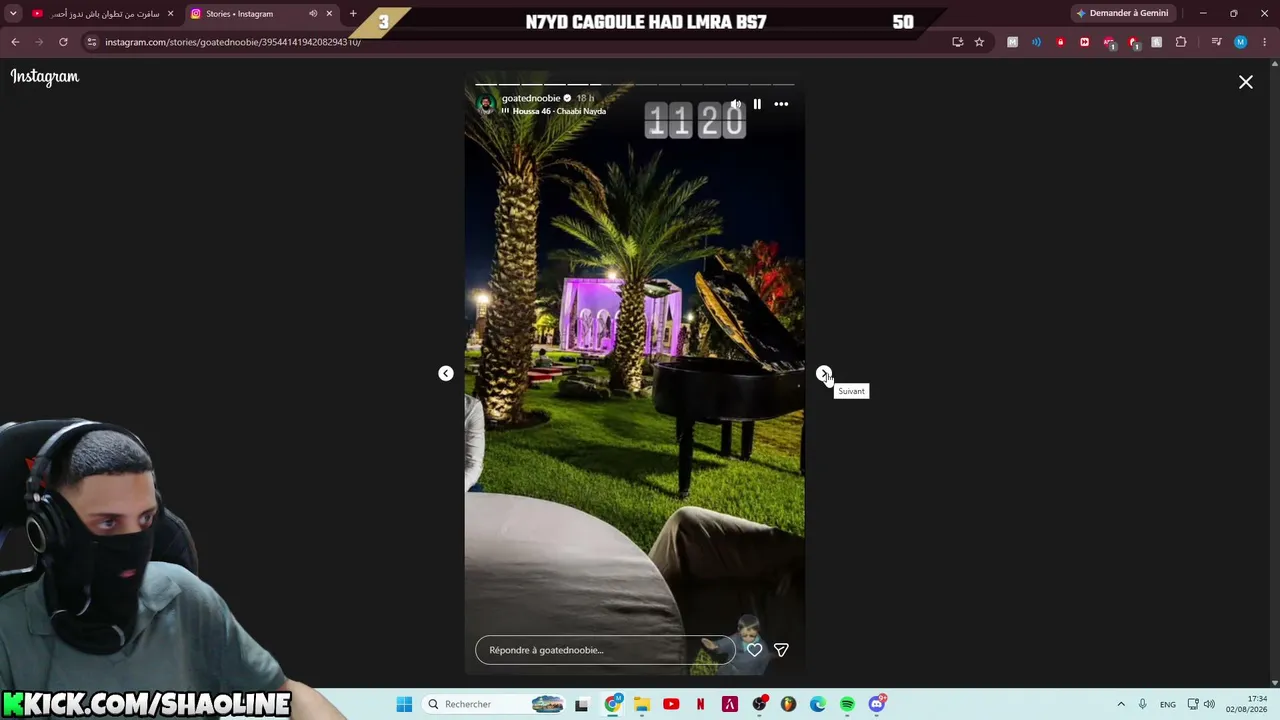Install app icon in the address bar
The width and height of the screenshot is (1280, 720).
click(x=958, y=42)
